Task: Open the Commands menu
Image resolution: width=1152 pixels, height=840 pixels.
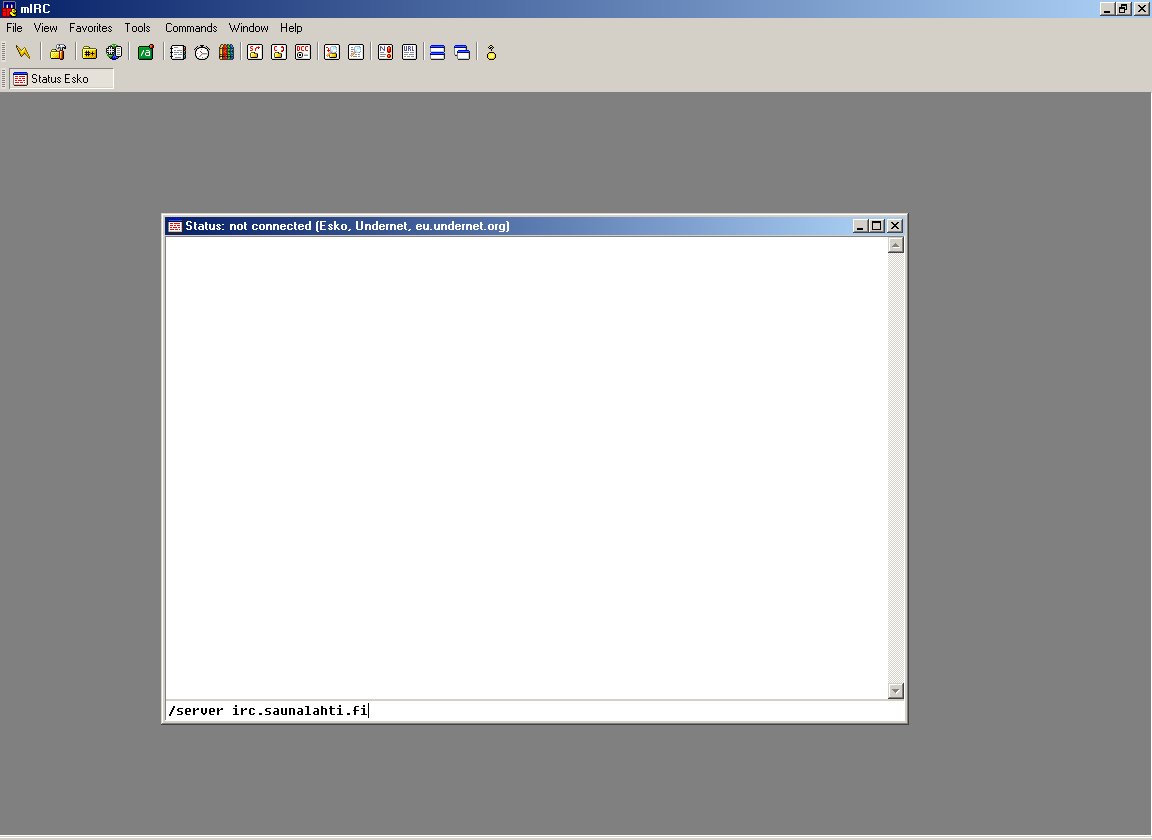Action: tap(191, 28)
